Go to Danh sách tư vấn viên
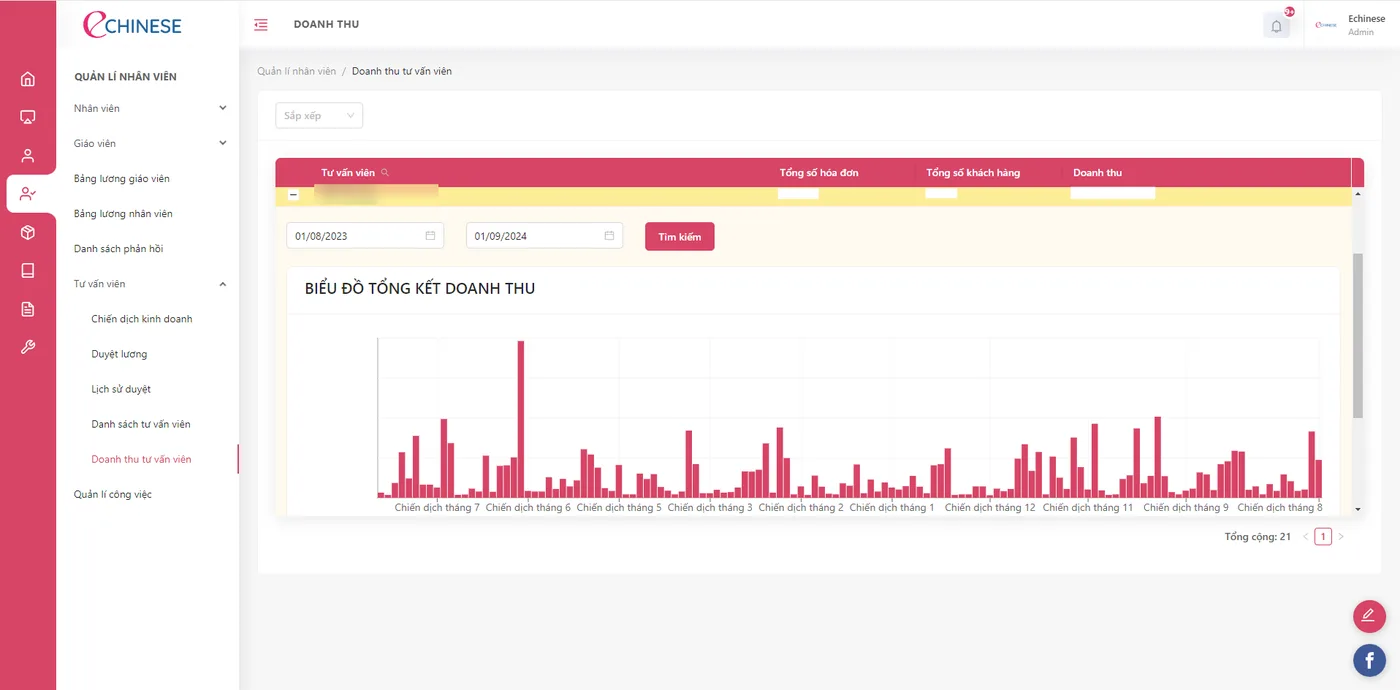 [141, 424]
